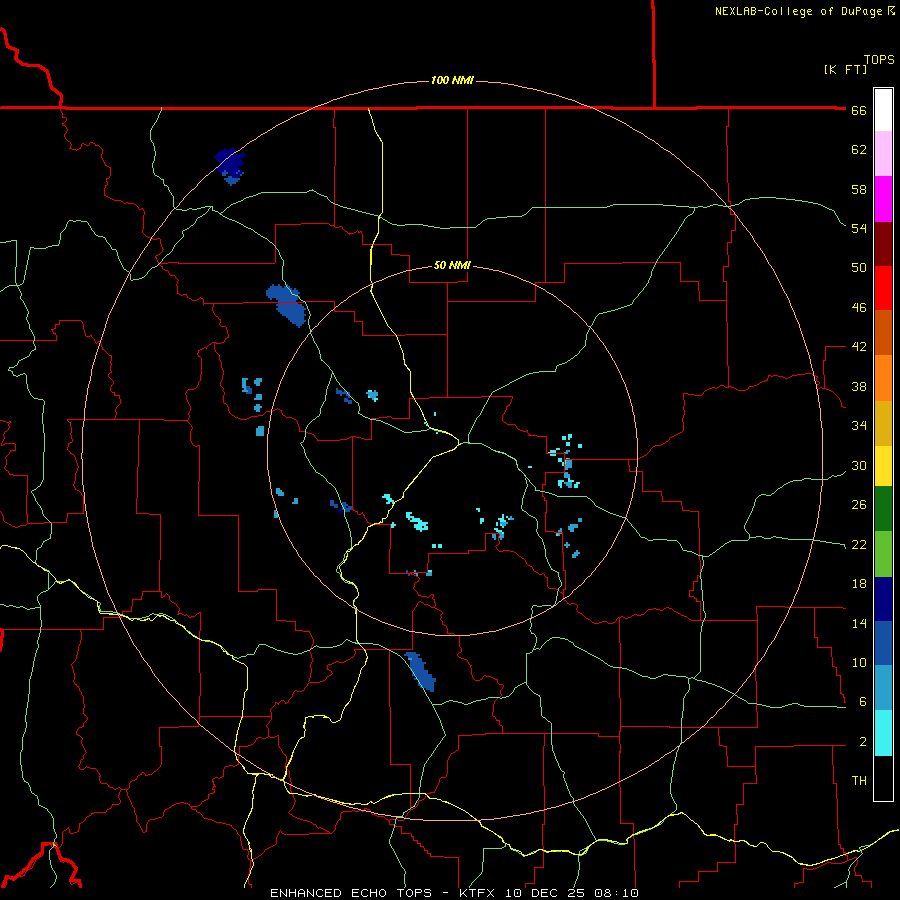
Task: Click the dark red 54K ft legend swatch
Action: (883, 244)
